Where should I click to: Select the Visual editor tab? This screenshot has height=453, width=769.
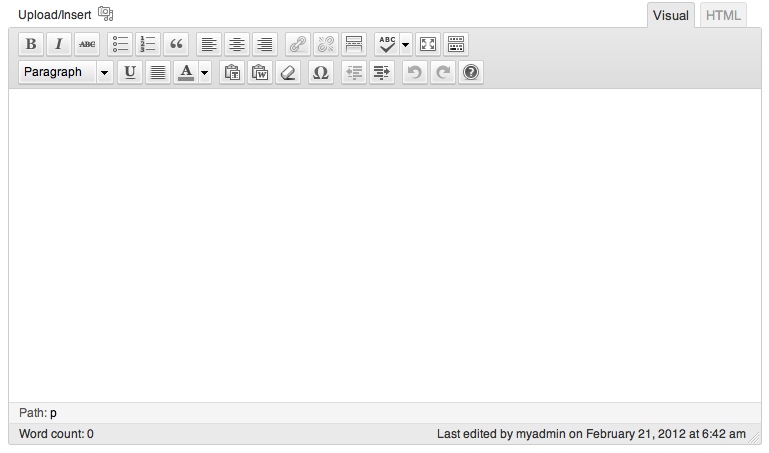pos(671,15)
